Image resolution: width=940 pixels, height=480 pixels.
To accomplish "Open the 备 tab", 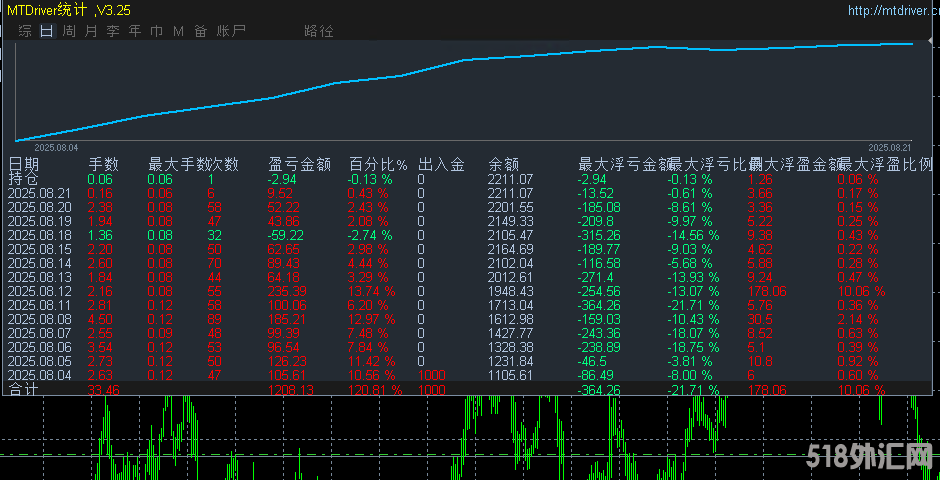I will click(x=200, y=31).
